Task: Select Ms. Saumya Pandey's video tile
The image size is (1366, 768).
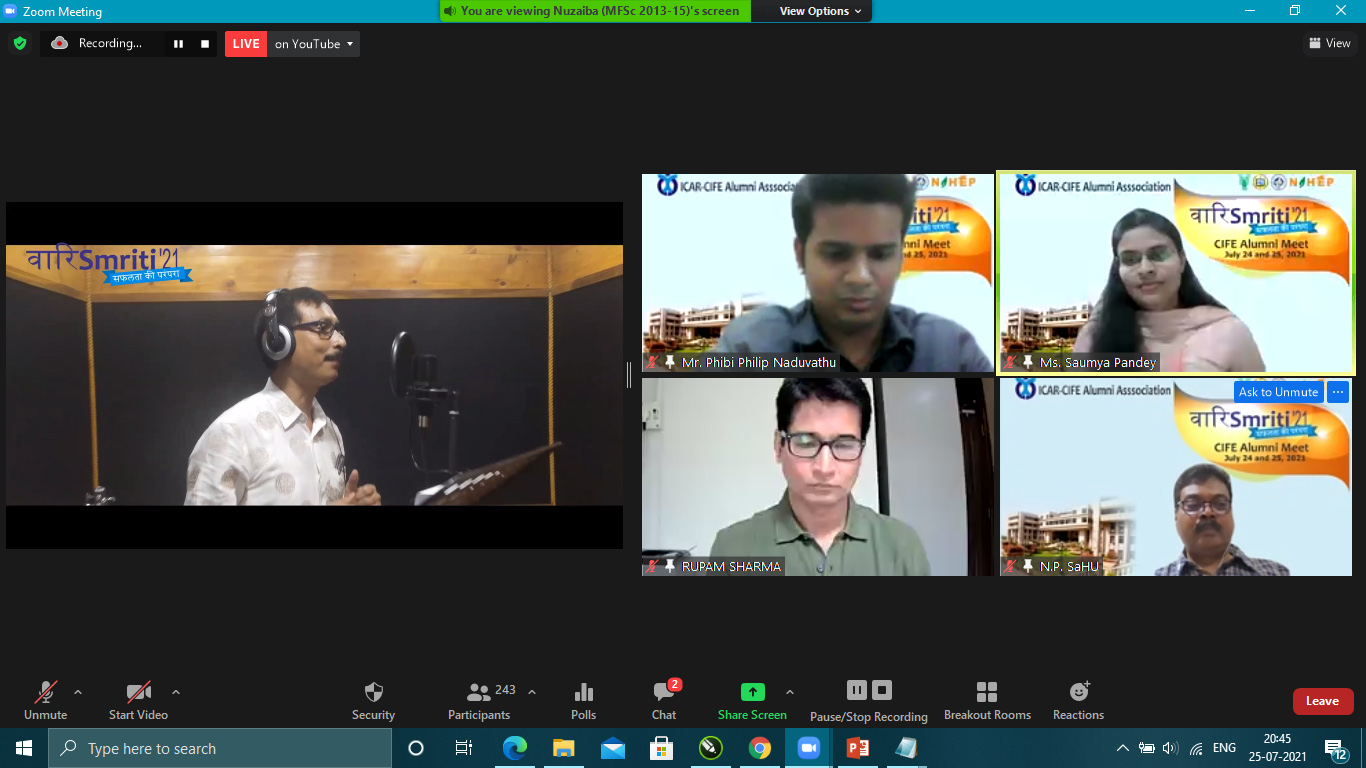Action: (1176, 273)
